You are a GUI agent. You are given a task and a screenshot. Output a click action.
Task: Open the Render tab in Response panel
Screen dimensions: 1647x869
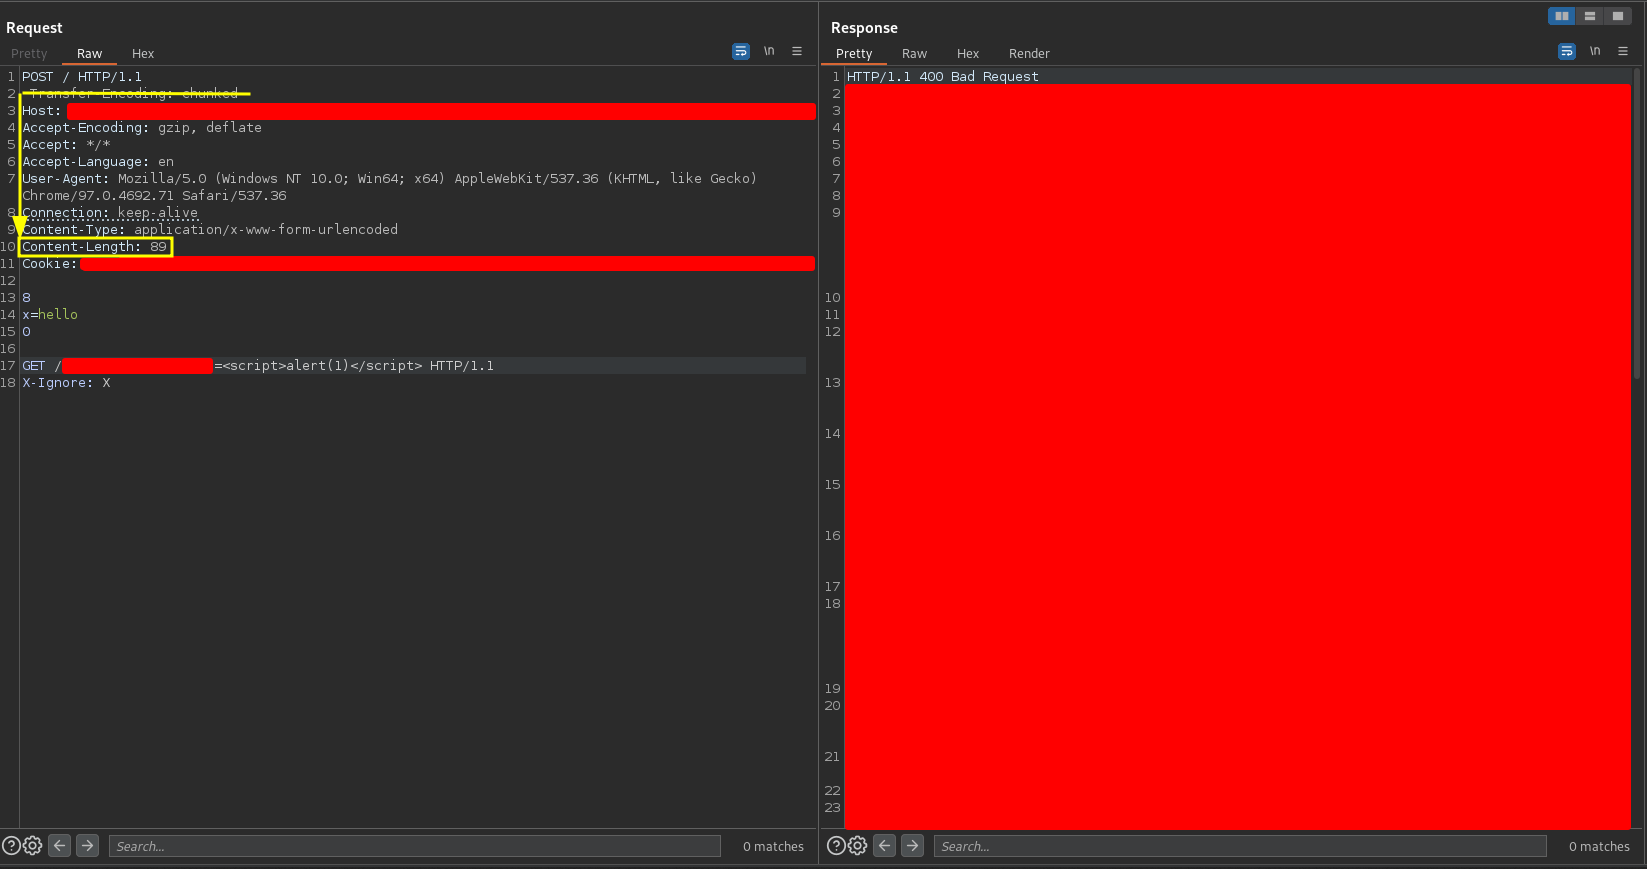click(x=1029, y=54)
